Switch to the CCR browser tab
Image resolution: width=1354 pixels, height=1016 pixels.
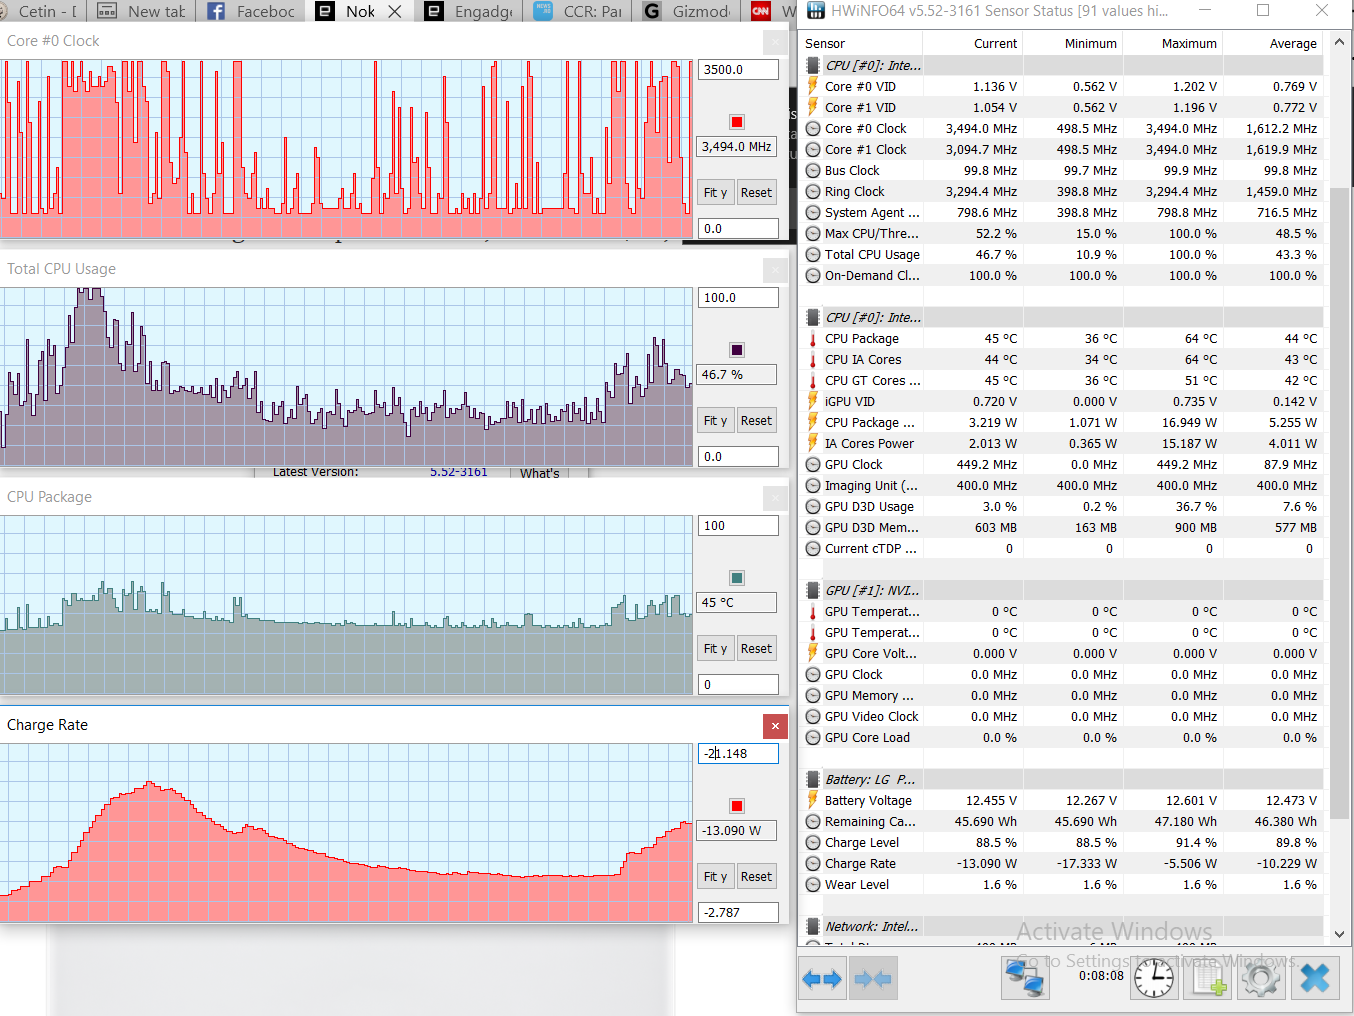pyautogui.click(x=578, y=11)
